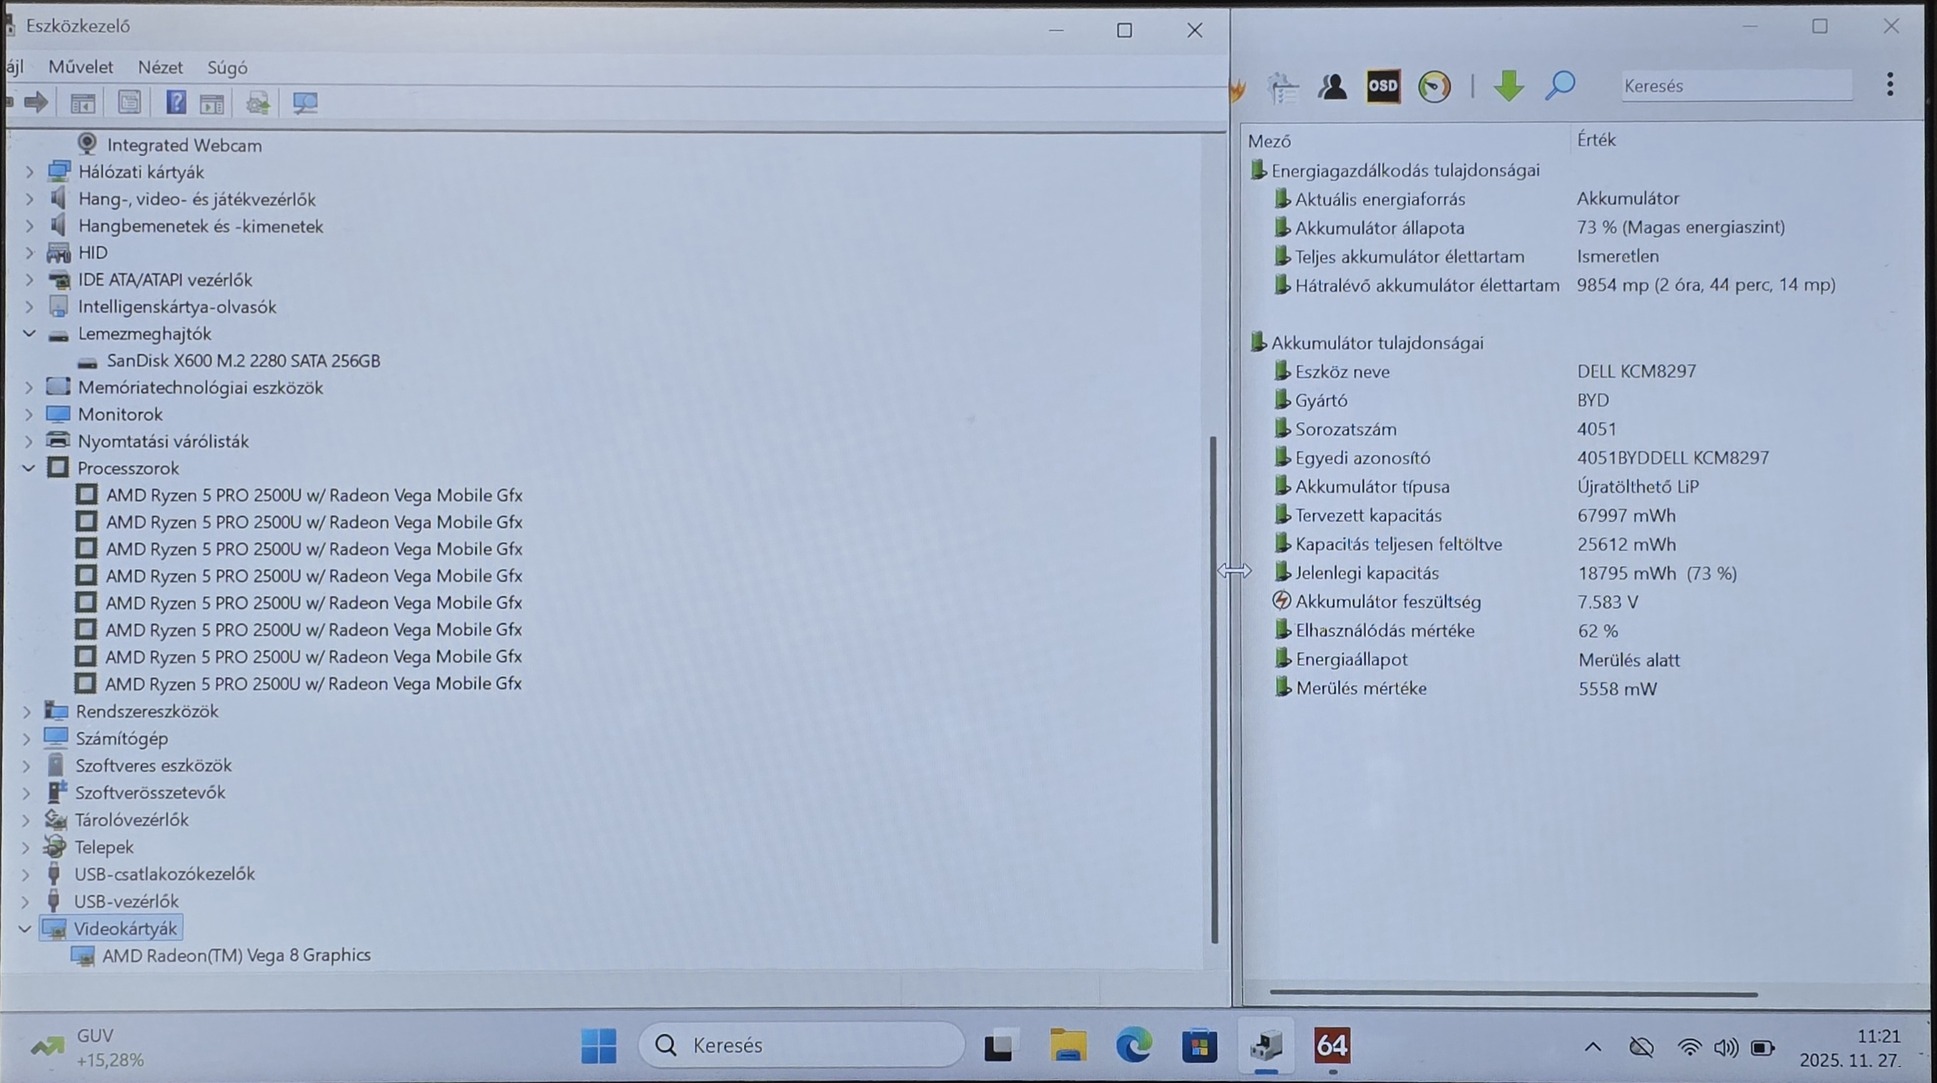Open the three-dot options menu in AIDA64
This screenshot has height=1083, width=1937.
[1889, 85]
